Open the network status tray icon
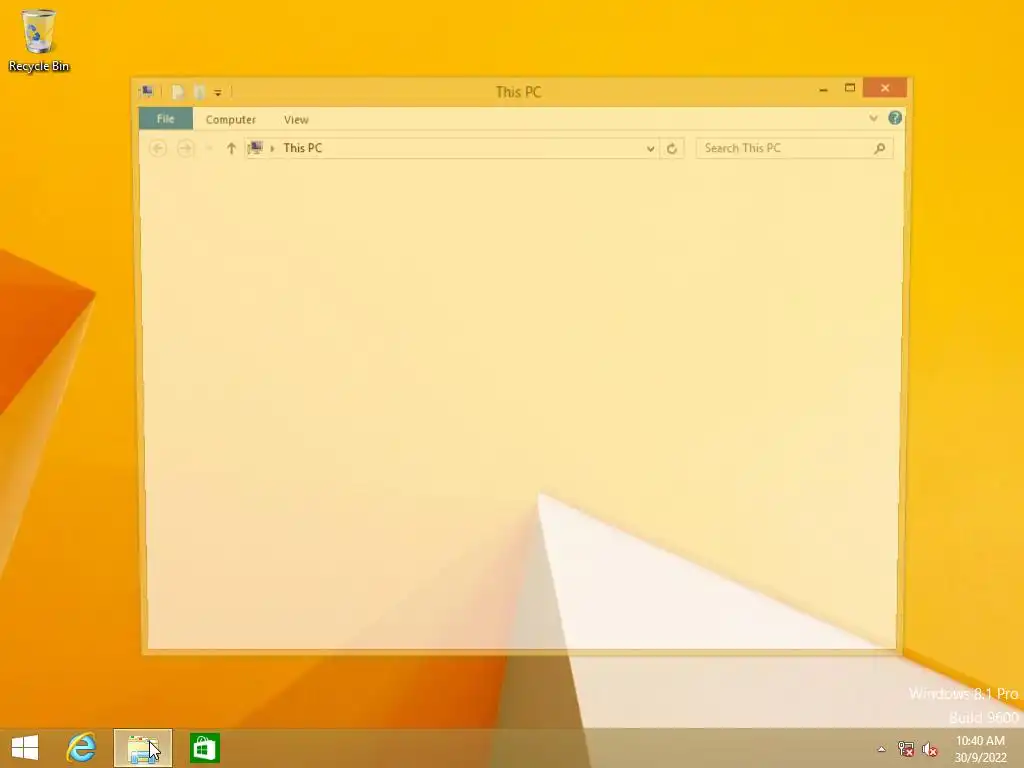1024x768 pixels. [x=905, y=749]
